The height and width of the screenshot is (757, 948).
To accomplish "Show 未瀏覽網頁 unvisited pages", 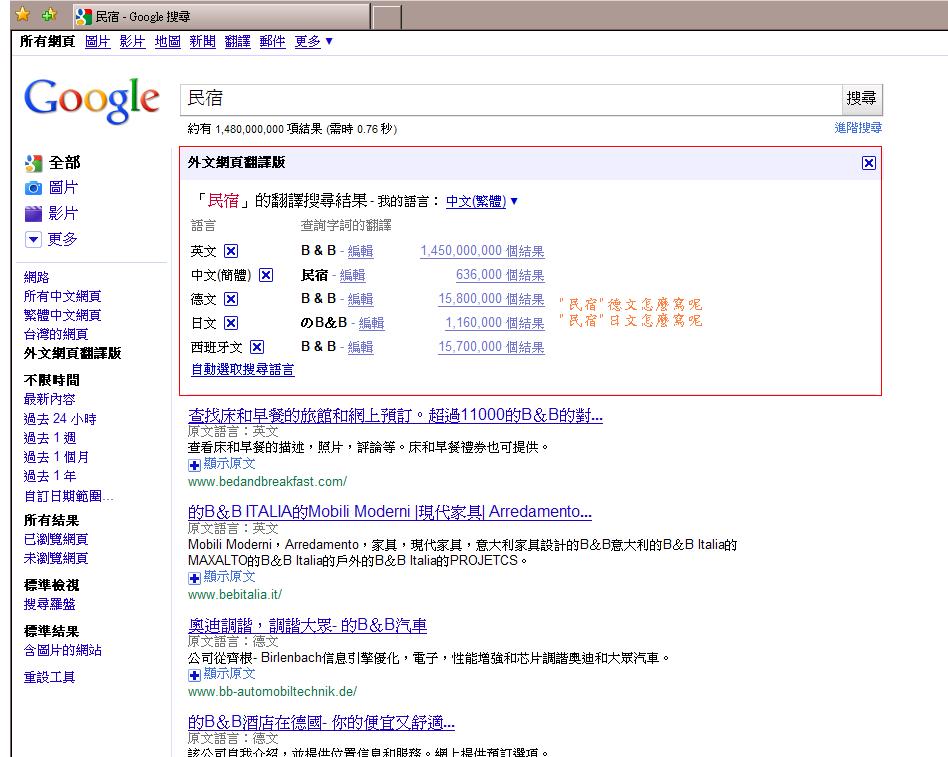I will [56, 558].
